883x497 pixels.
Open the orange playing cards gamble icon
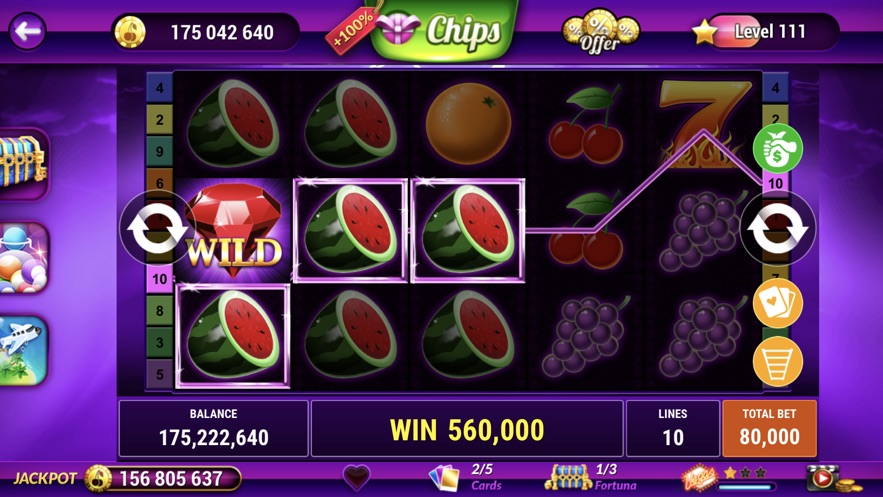(778, 303)
